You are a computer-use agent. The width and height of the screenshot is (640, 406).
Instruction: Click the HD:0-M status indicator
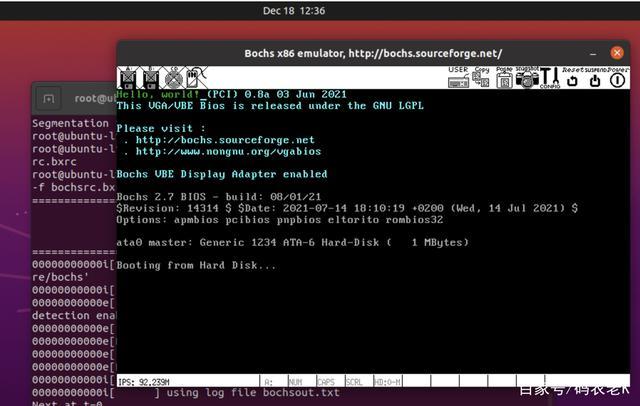coord(387,382)
